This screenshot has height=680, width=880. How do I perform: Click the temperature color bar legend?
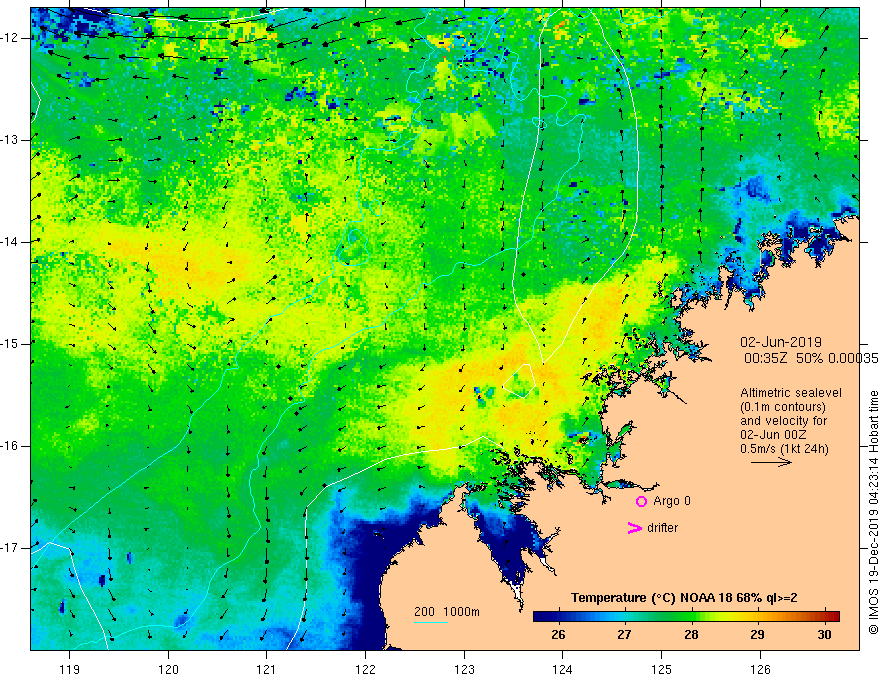click(x=686, y=616)
